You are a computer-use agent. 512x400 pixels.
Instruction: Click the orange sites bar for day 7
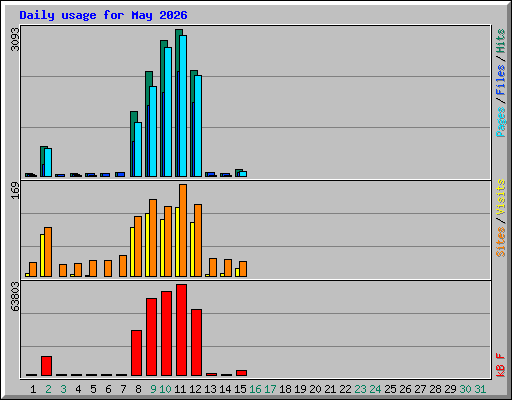pos(123,266)
